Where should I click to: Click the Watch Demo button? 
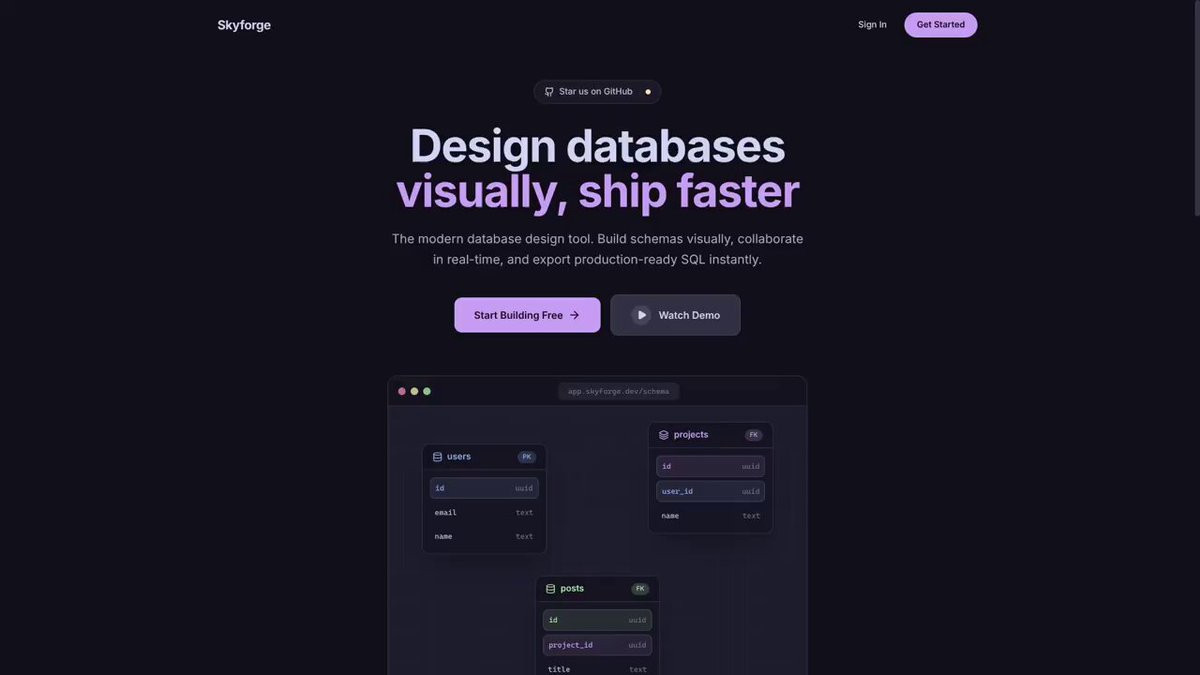[675, 315]
